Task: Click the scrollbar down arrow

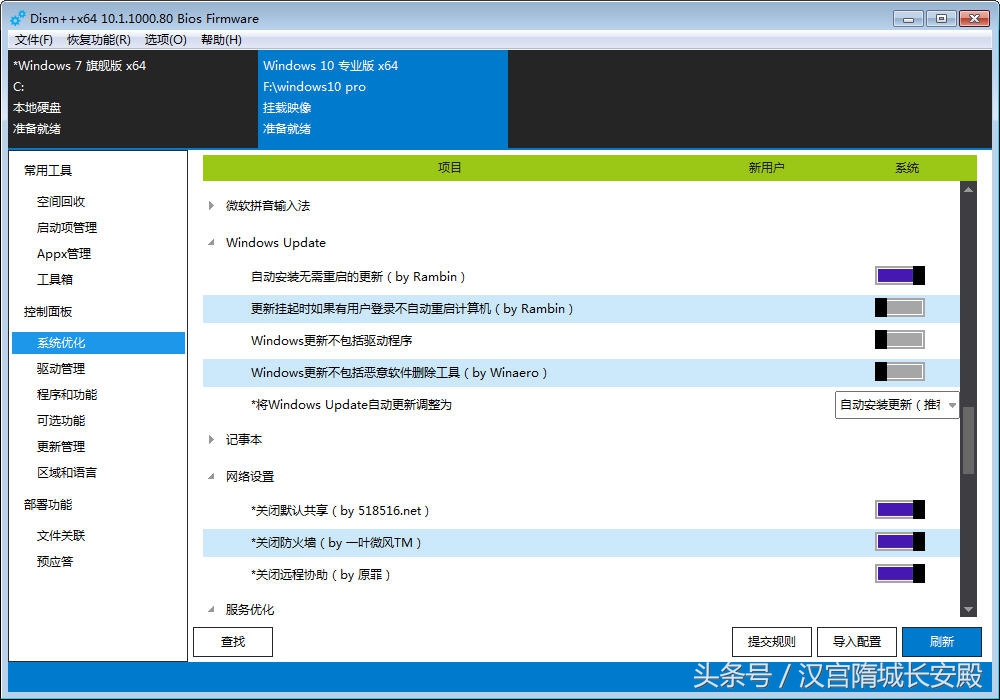Action: click(968, 610)
